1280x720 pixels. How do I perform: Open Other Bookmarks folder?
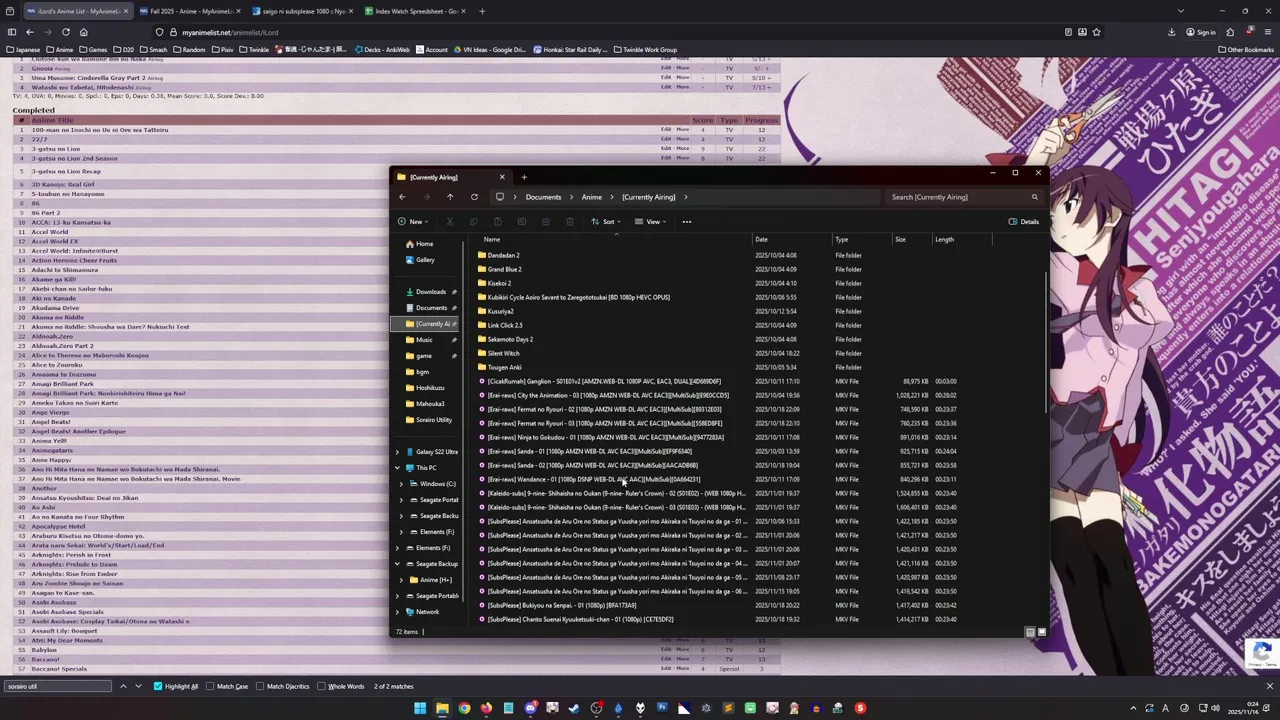tap(1246, 49)
